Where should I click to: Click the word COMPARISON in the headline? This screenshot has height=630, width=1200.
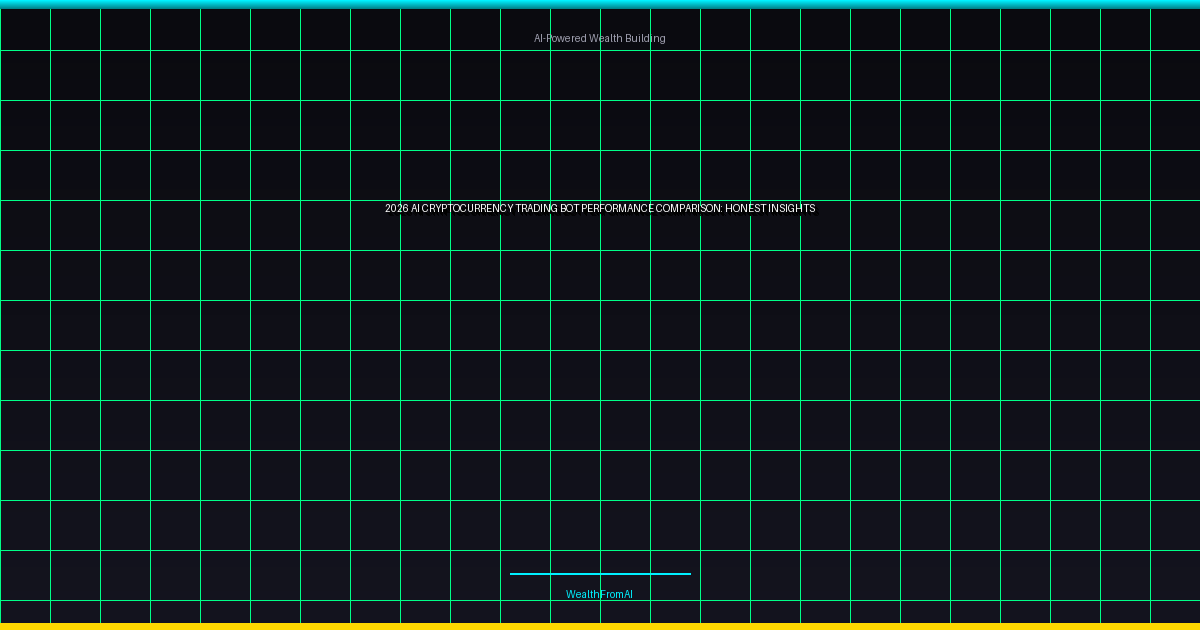tap(687, 208)
